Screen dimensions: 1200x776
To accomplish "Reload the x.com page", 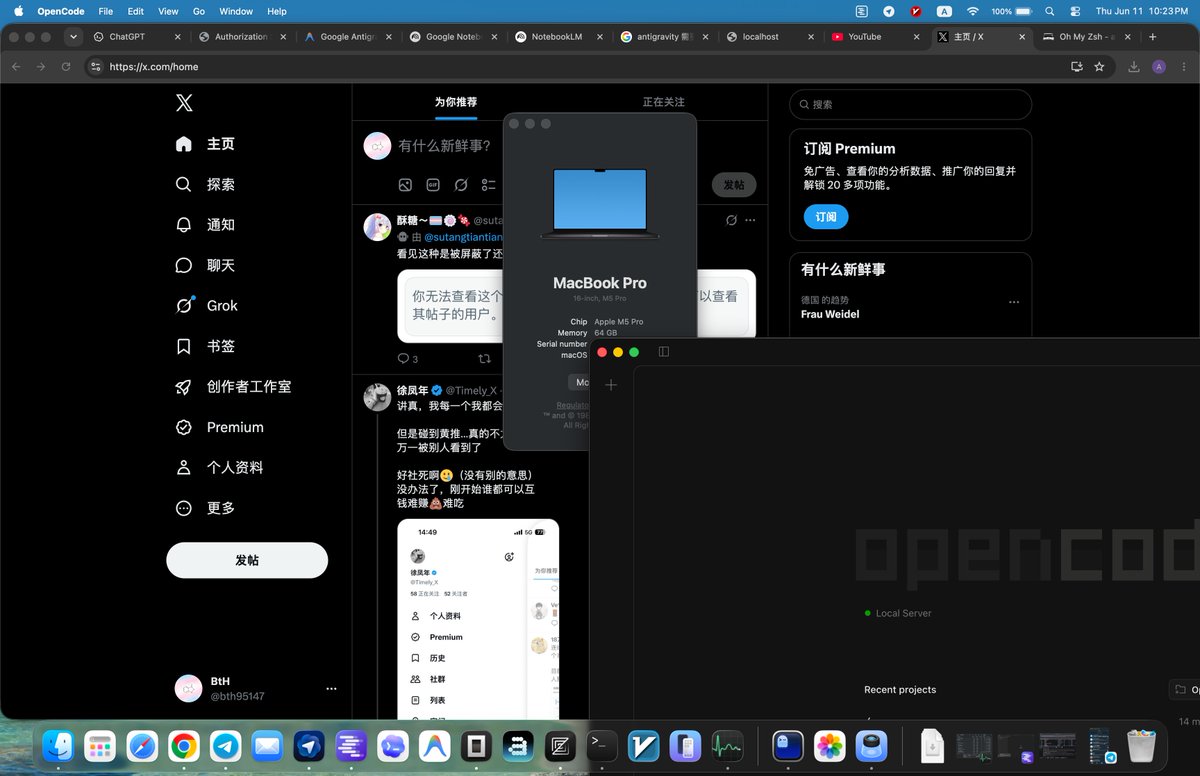I will pyautogui.click(x=66, y=67).
